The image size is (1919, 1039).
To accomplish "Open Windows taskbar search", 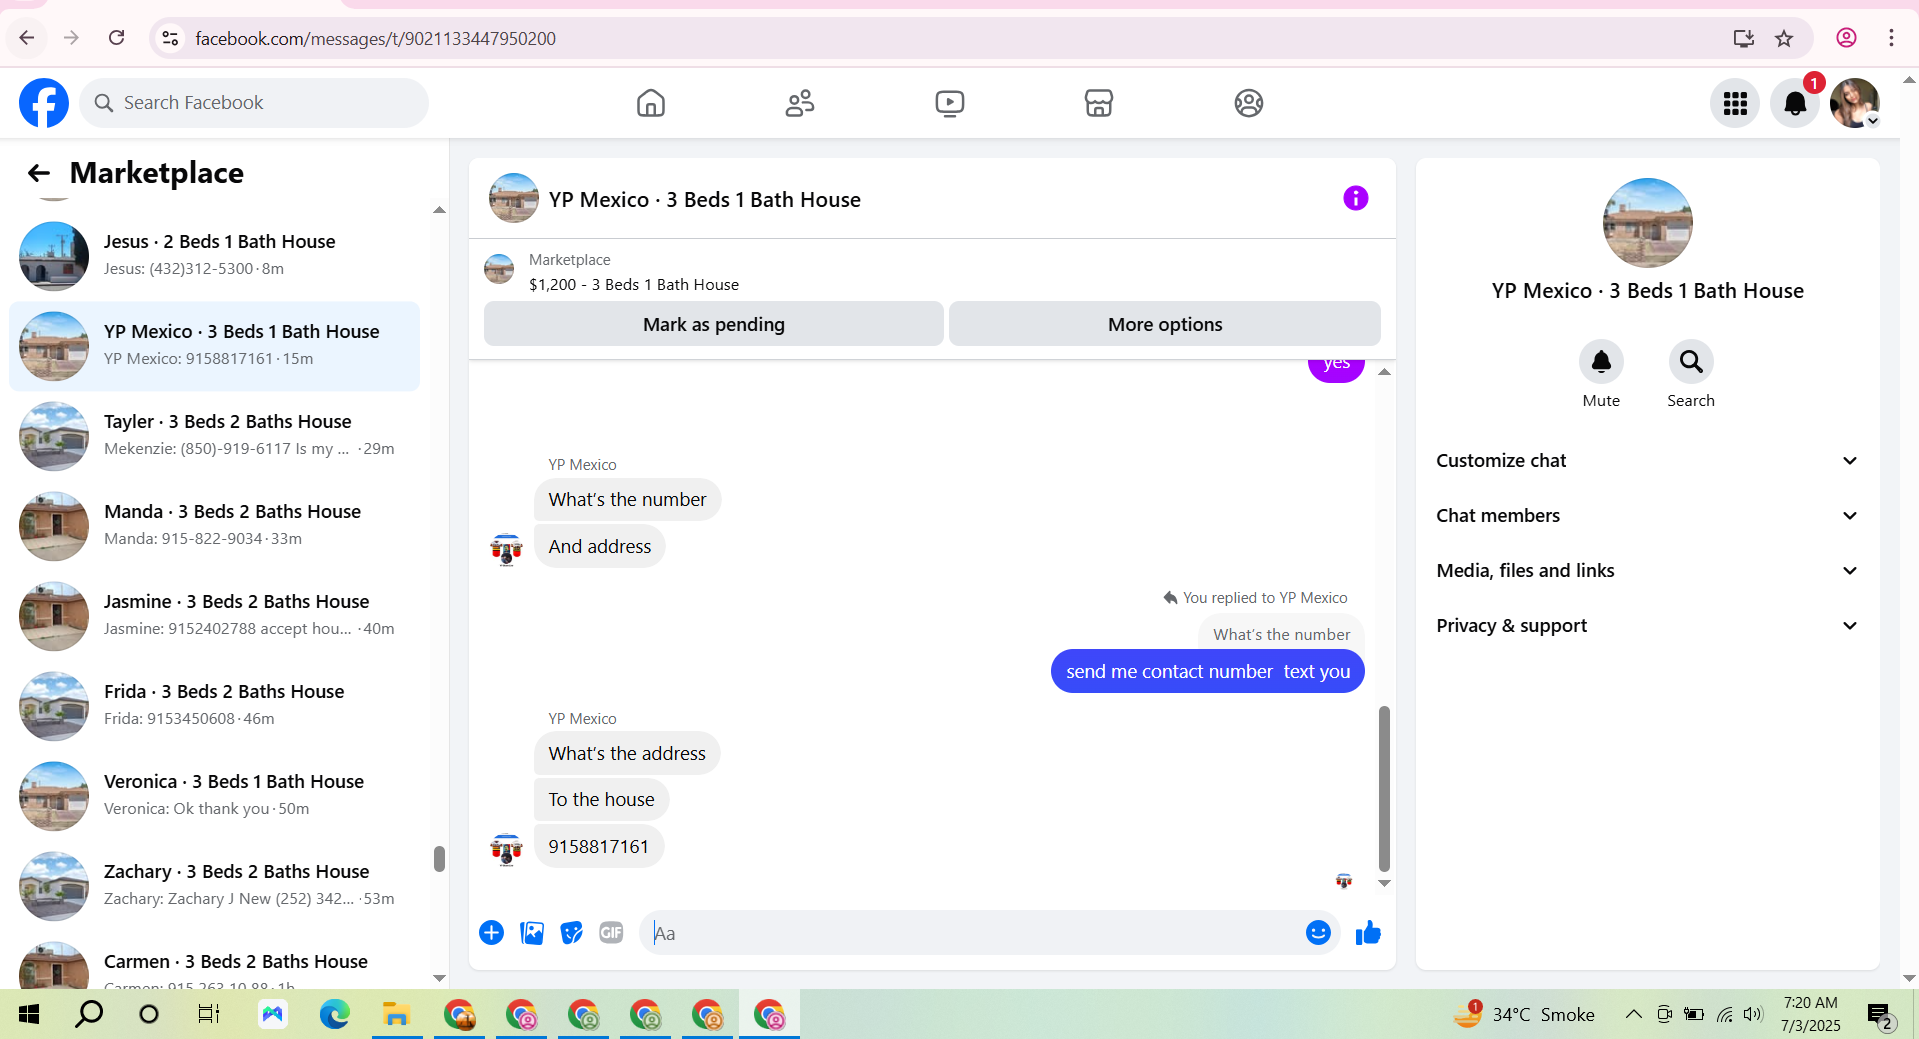I will click(x=90, y=1015).
